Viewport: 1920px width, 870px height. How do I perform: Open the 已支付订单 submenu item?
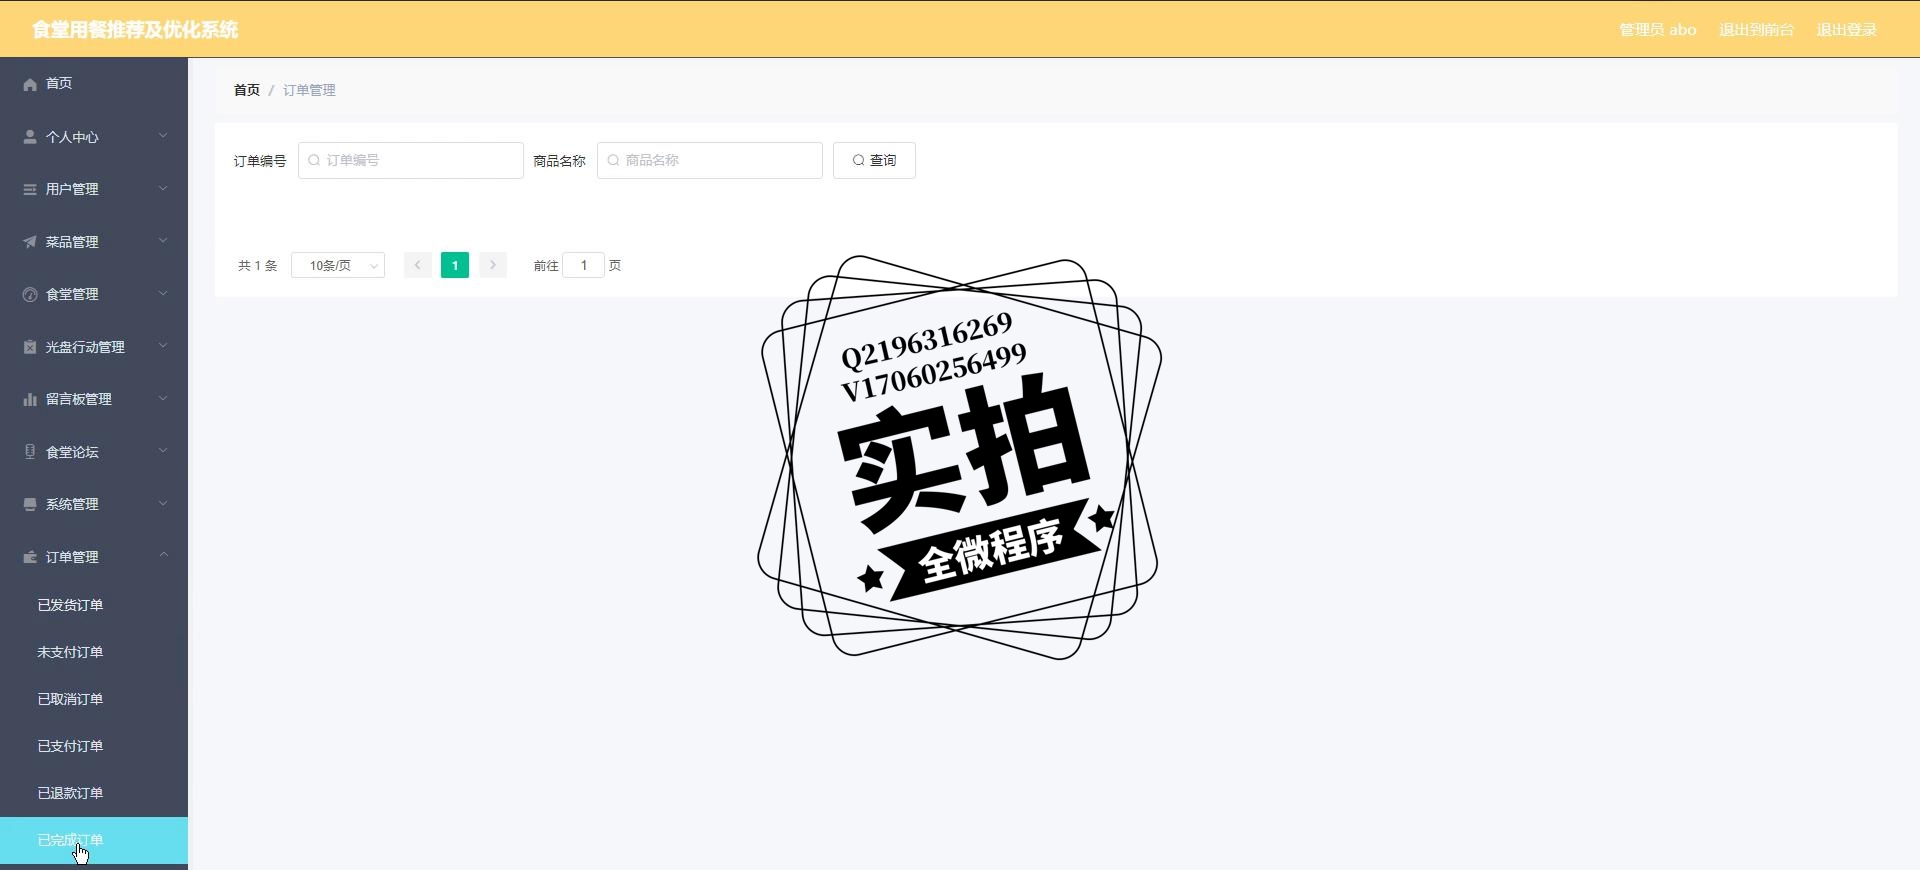94,746
